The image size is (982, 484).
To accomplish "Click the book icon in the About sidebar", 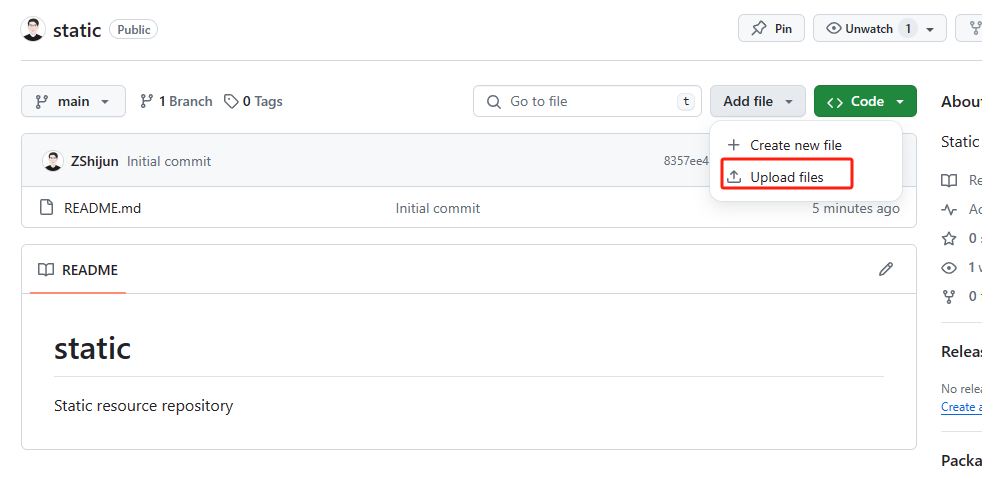I will click(949, 181).
